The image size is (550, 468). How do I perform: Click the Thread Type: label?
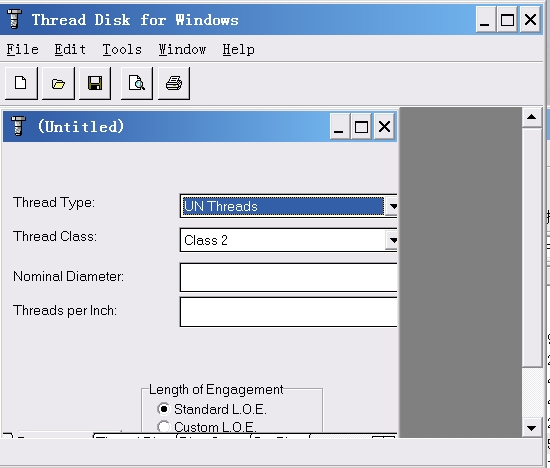pyautogui.click(x=54, y=203)
